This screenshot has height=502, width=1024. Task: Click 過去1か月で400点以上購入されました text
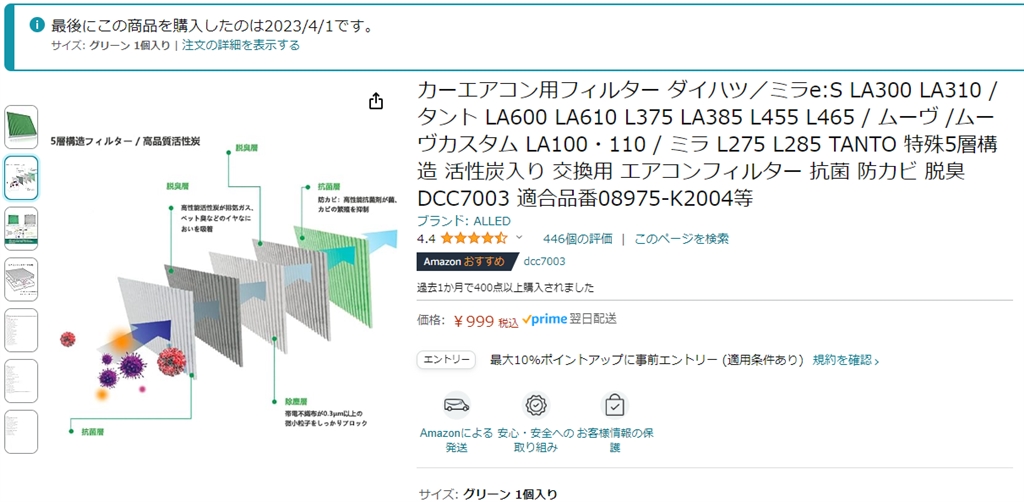(x=505, y=287)
